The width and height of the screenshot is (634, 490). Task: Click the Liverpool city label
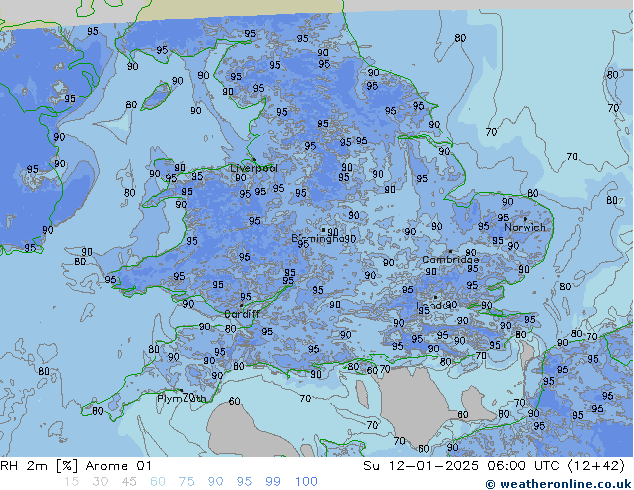click(254, 168)
